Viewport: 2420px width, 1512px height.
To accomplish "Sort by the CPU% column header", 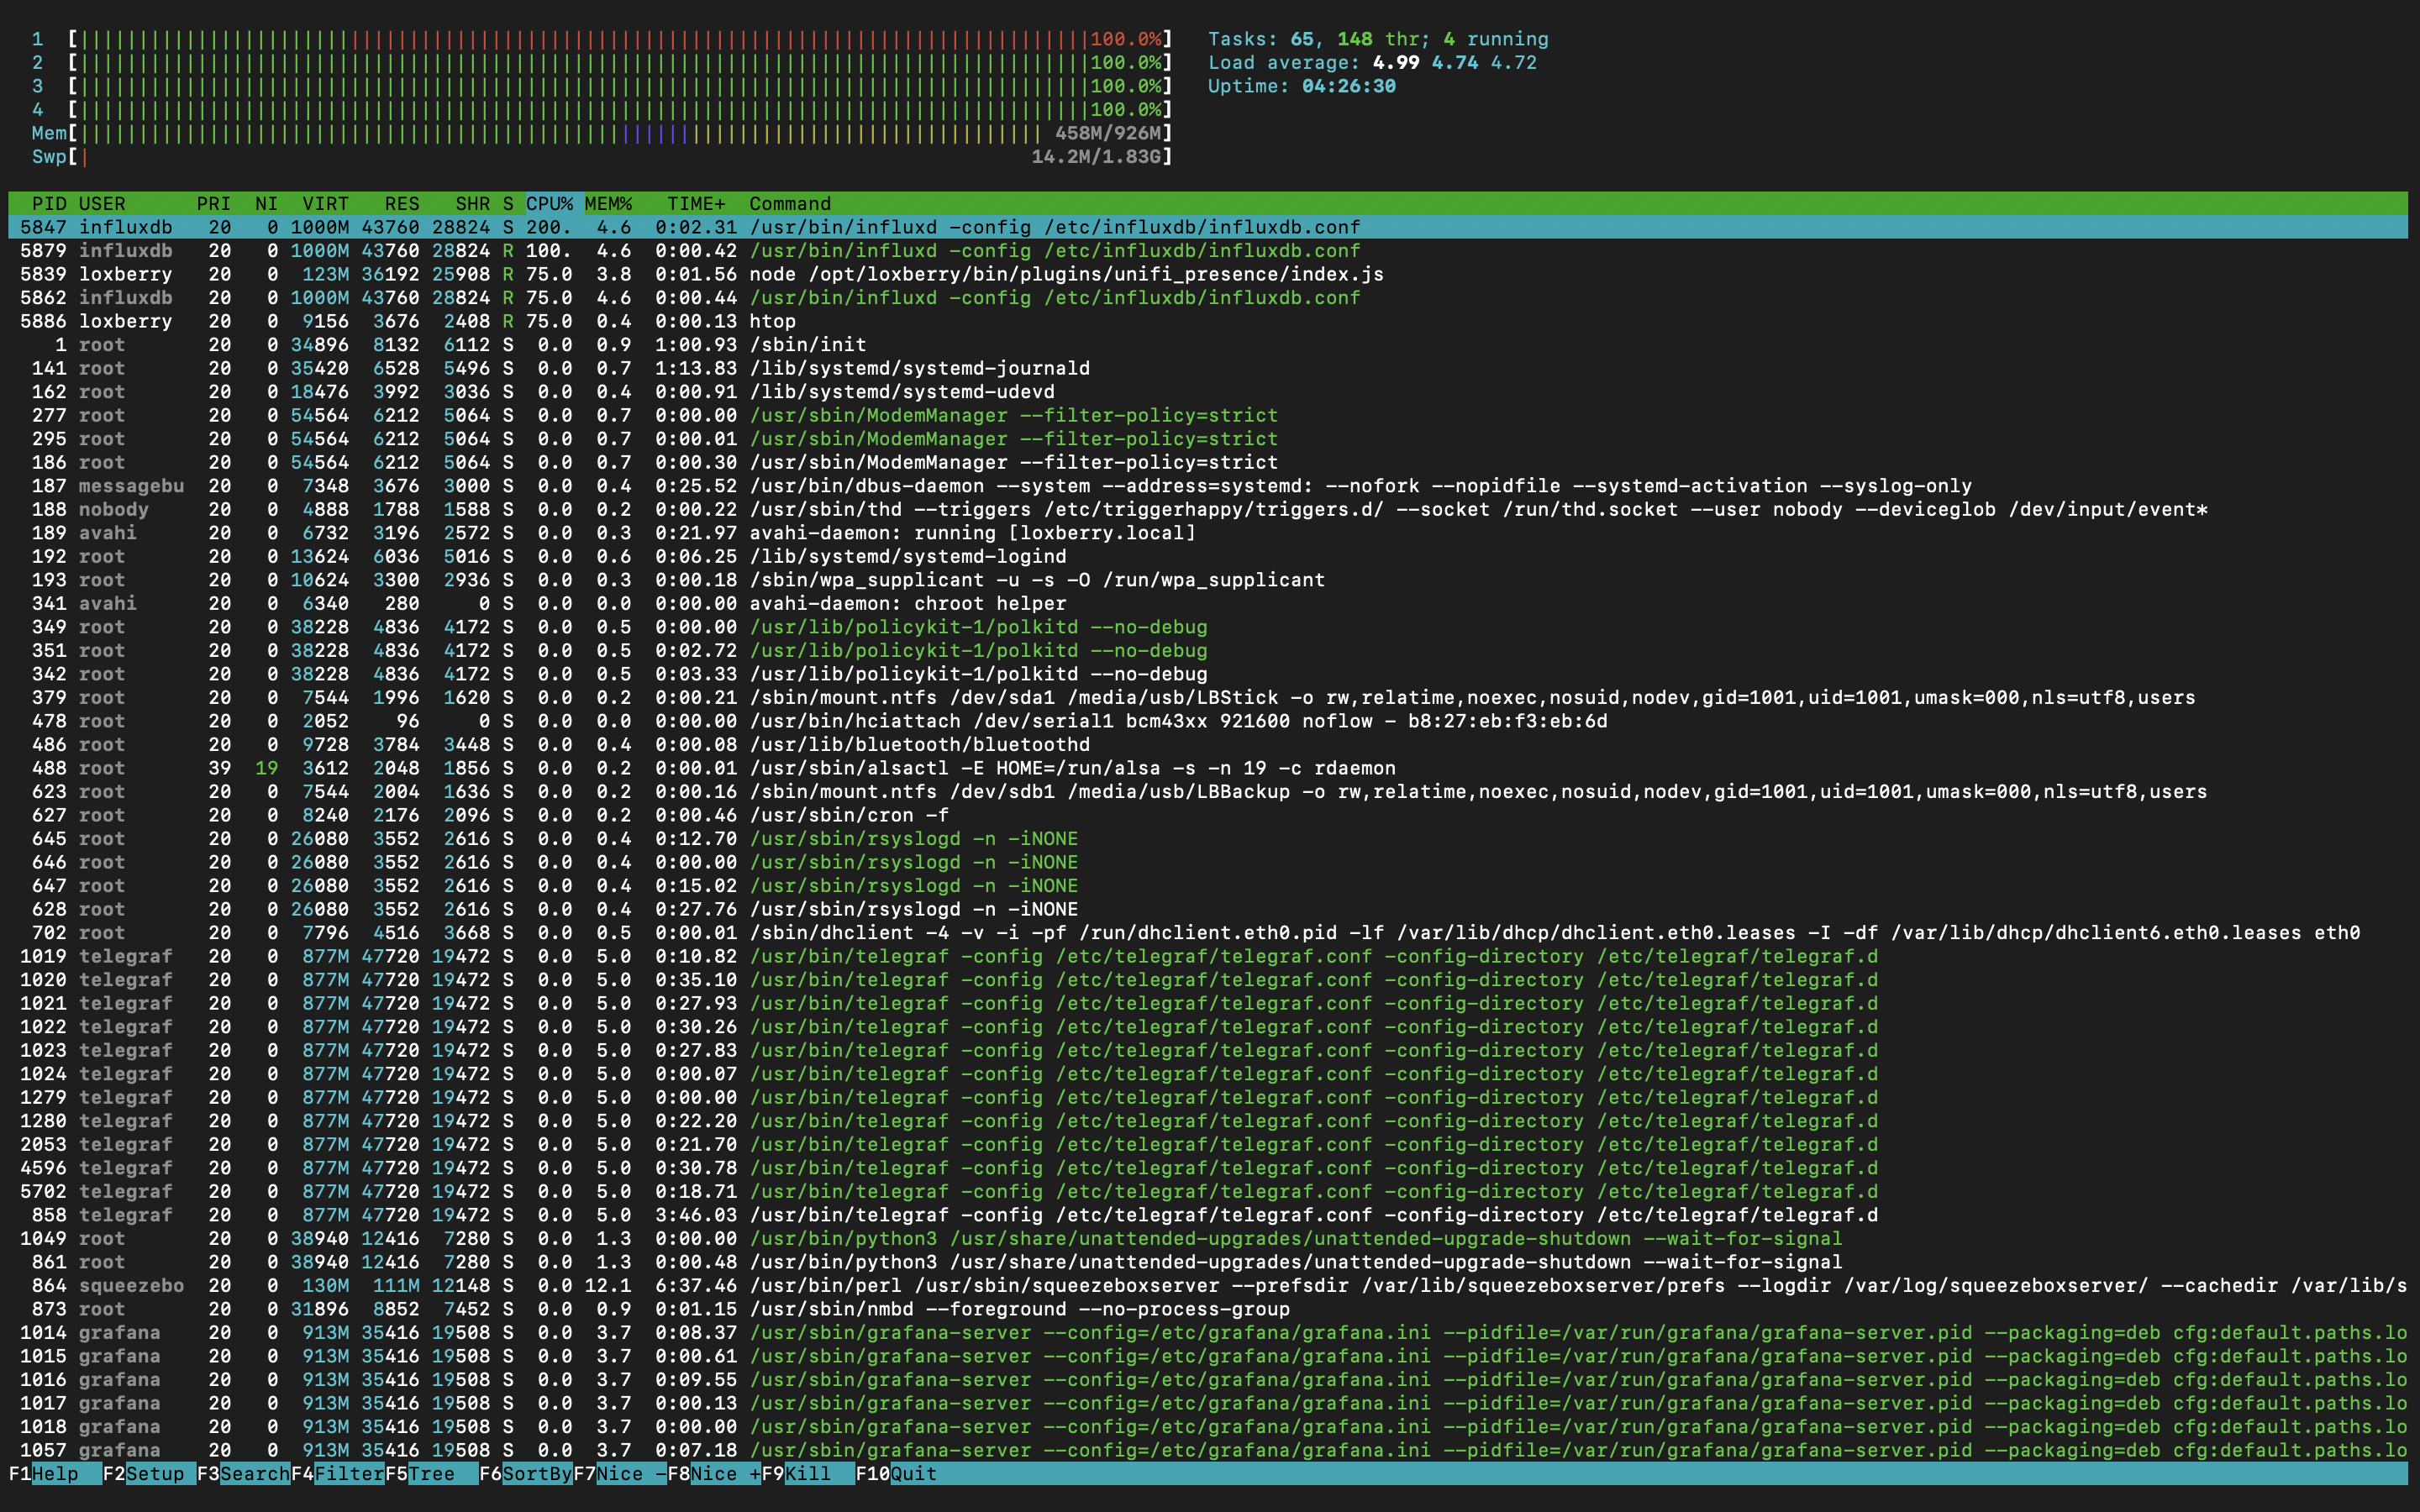I will click(549, 204).
